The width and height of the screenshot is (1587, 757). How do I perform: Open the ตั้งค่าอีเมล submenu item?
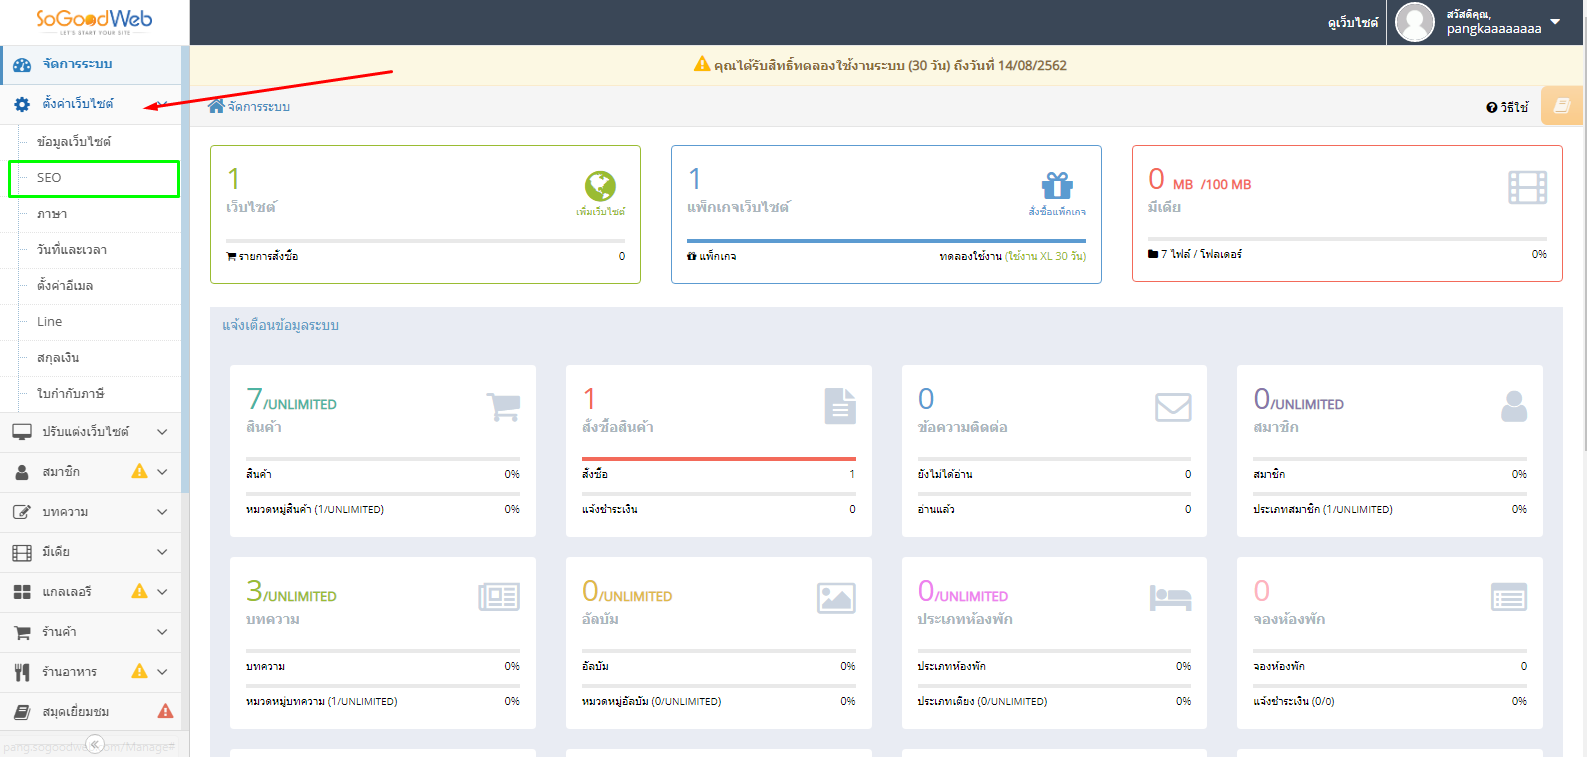coord(65,286)
